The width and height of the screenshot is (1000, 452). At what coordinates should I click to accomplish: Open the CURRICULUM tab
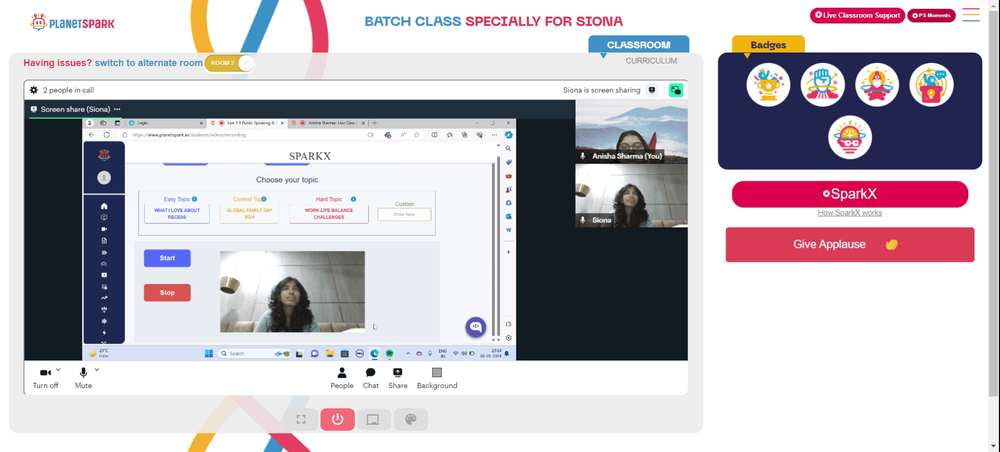pos(651,61)
